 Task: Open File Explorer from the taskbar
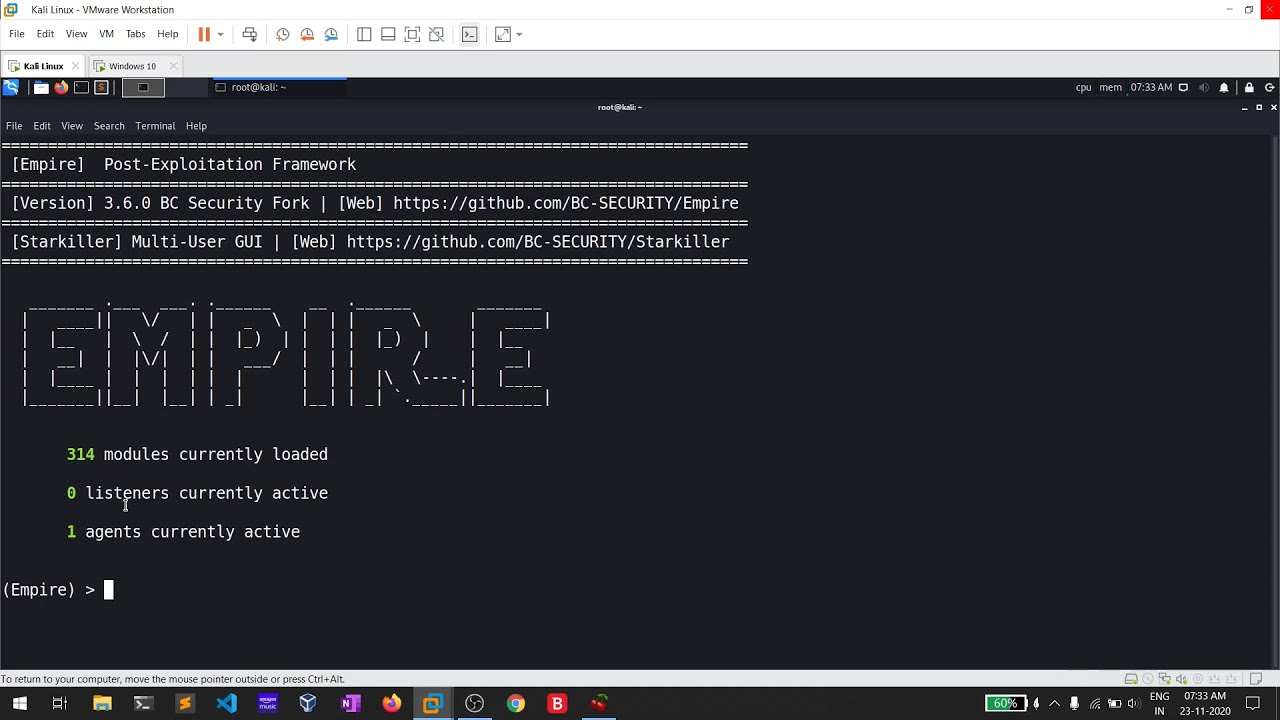click(102, 703)
